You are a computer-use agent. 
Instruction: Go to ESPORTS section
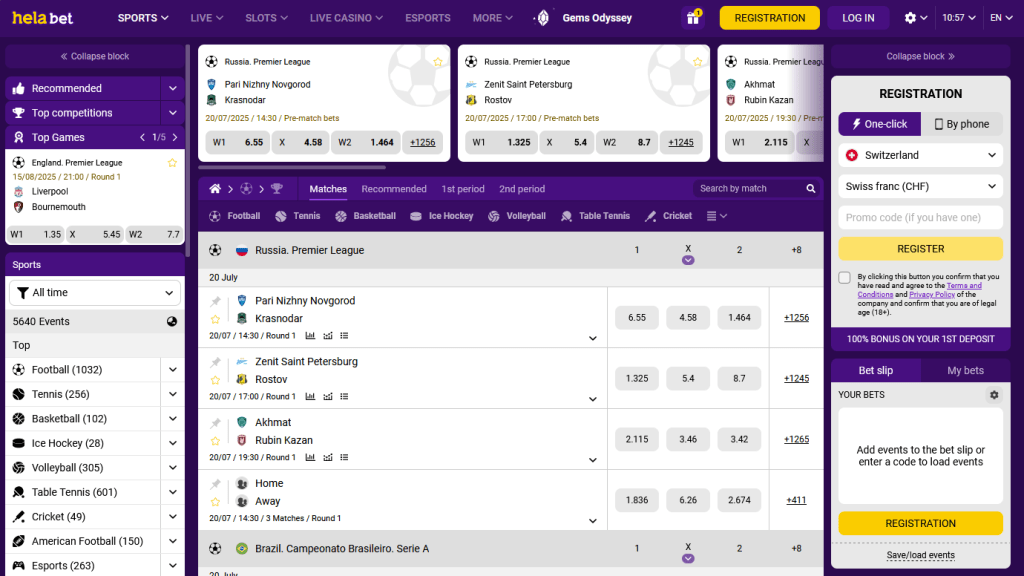(x=428, y=18)
